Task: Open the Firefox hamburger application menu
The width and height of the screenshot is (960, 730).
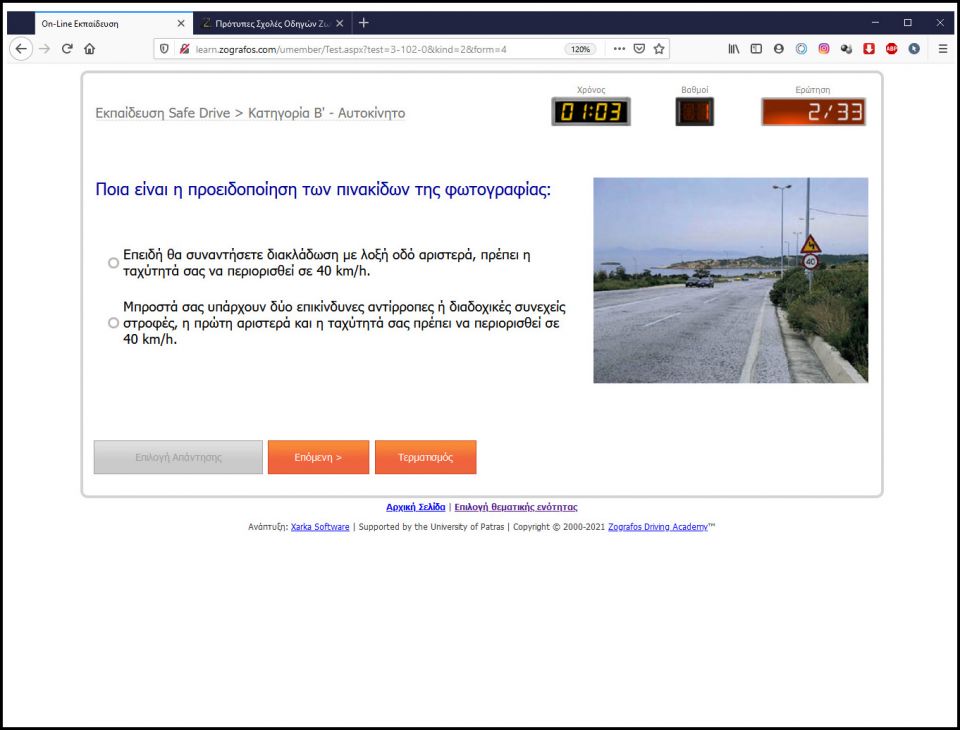Action: [x=942, y=49]
